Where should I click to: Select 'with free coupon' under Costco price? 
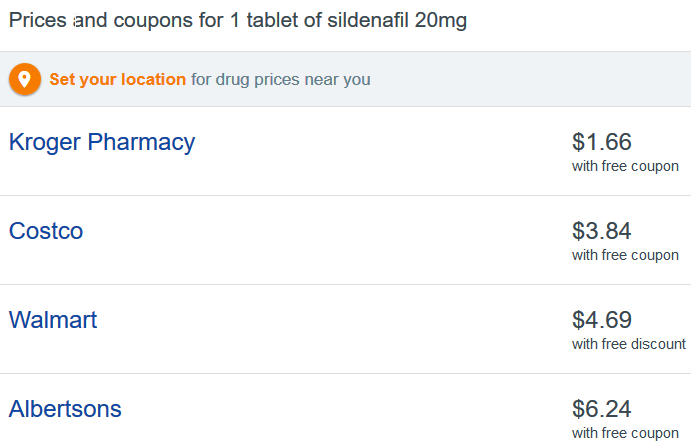tap(625, 255)
